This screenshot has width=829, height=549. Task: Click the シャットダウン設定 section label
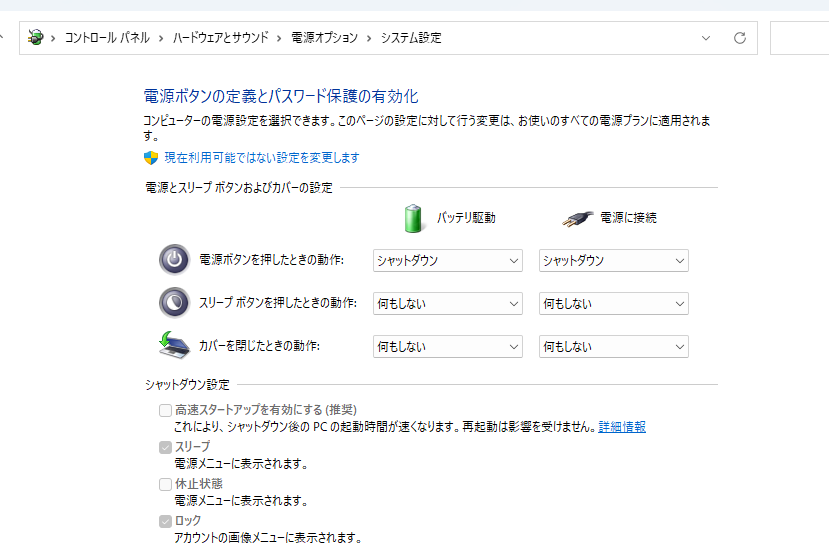click(x=187, y=385)
